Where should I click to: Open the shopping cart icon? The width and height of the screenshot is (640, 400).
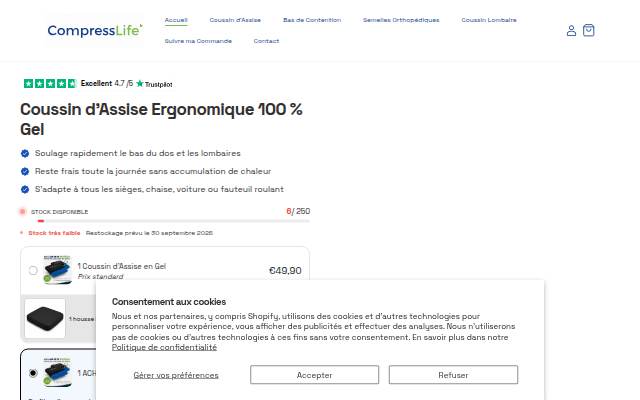588,30
